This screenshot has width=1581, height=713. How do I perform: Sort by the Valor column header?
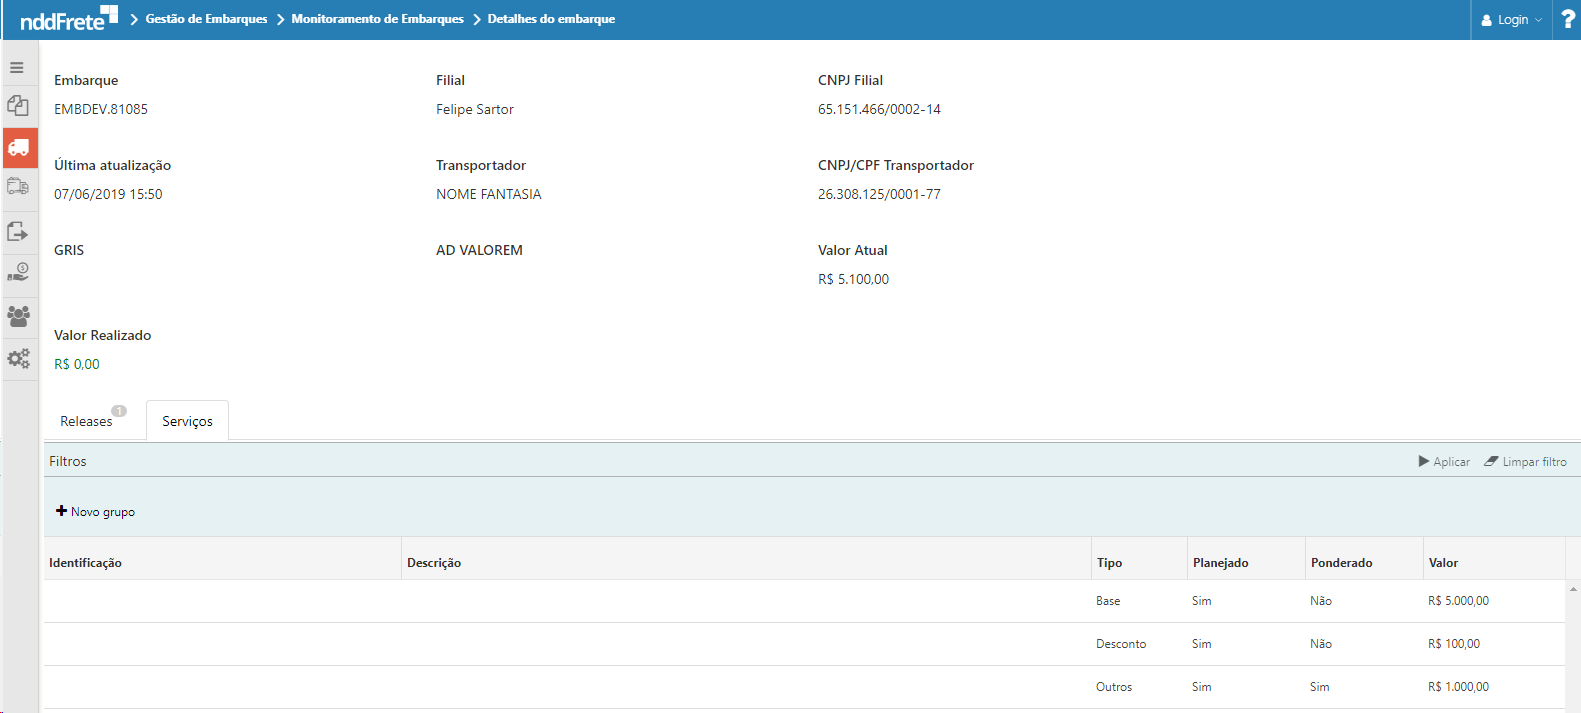pos(1443,563)
